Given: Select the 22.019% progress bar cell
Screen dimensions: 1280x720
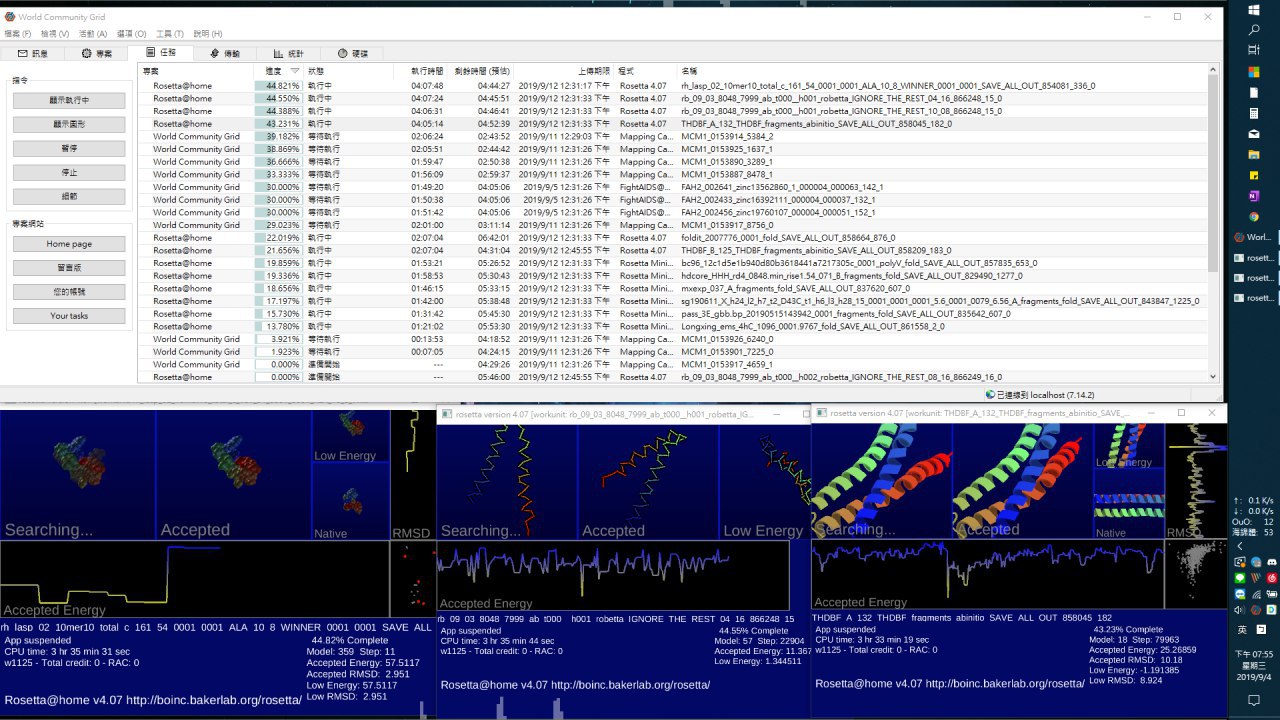Looking at the screenshot, I should (278, 238).
